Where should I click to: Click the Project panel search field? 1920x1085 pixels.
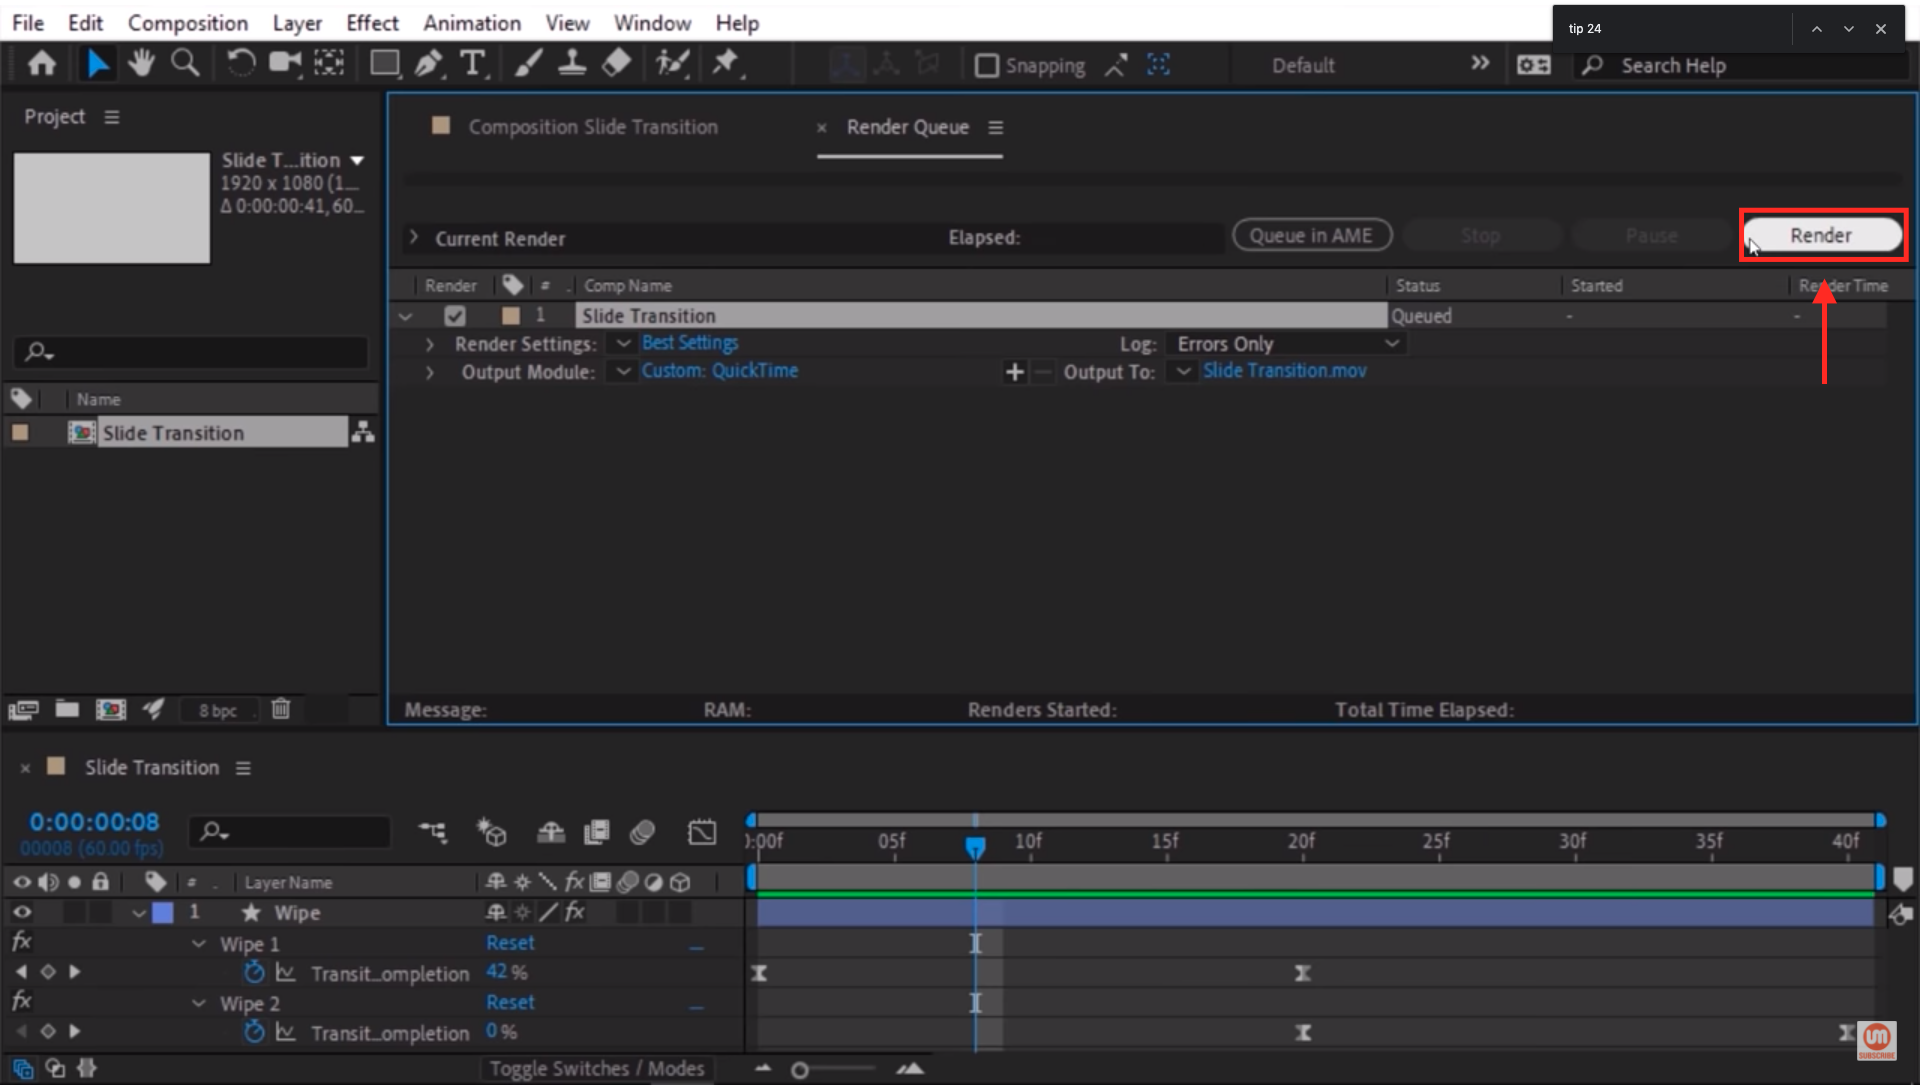[x=191, y=351]
